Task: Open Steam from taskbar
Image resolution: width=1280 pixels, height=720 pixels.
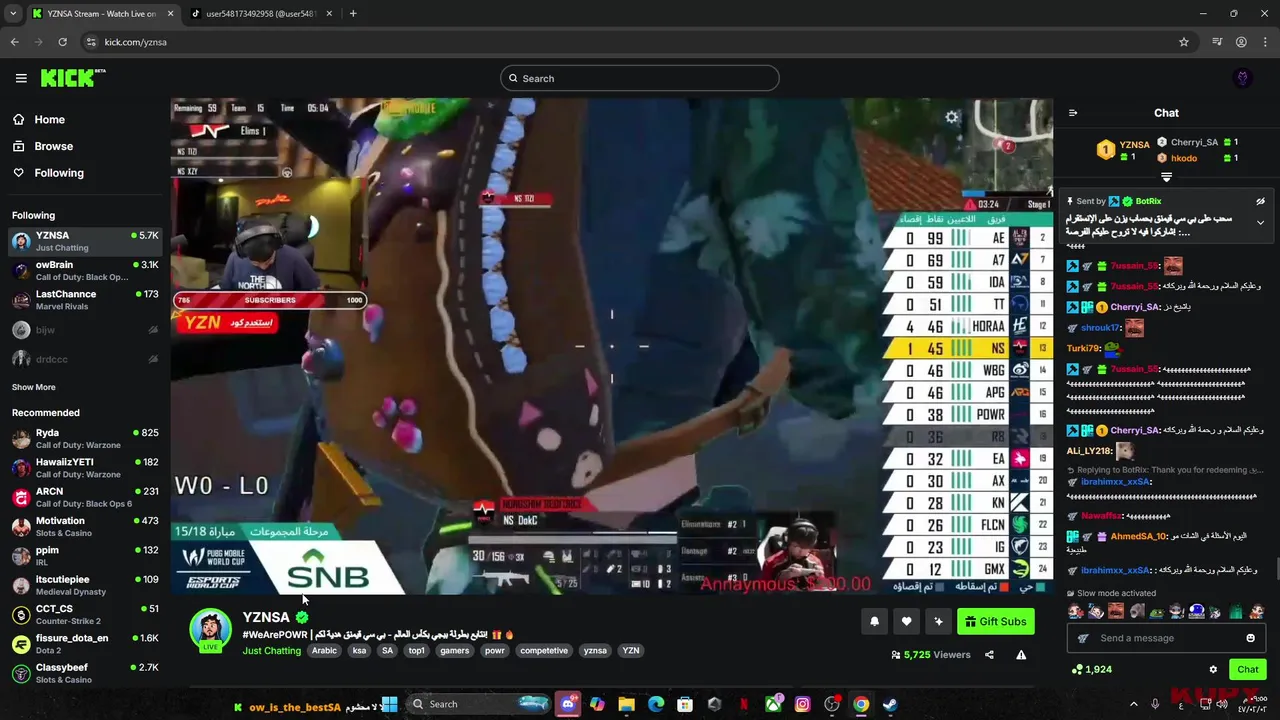Action: click(890, 704)
